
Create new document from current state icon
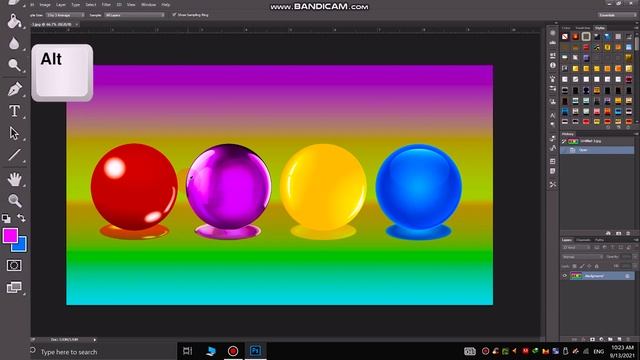point(608,233)
